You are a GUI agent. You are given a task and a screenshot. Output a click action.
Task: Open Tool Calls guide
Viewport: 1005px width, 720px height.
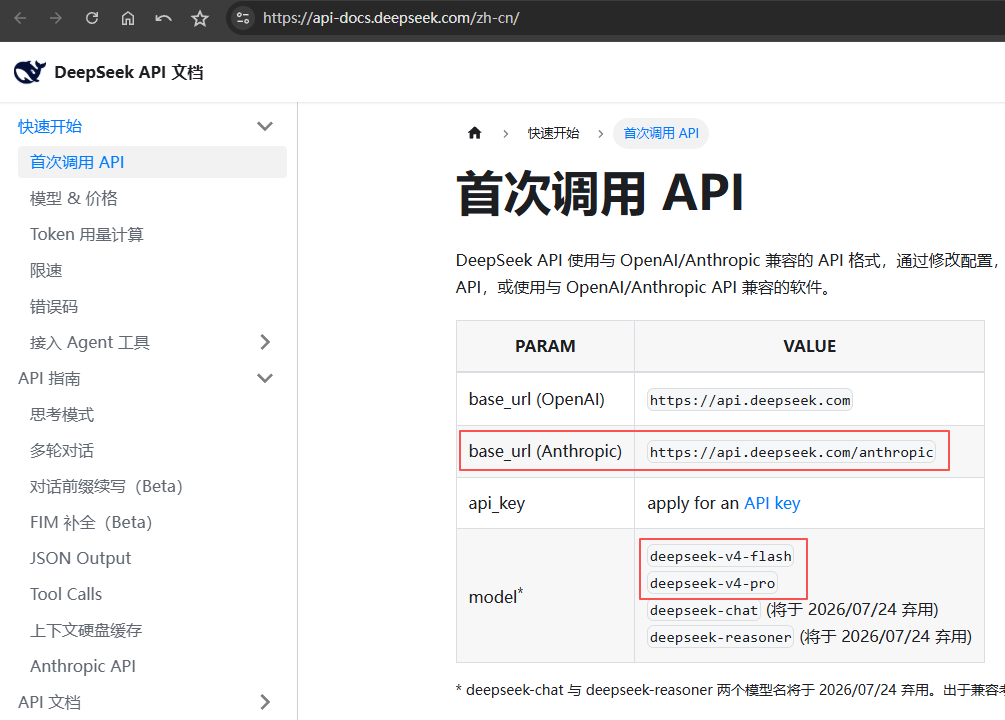coord(66,594)
